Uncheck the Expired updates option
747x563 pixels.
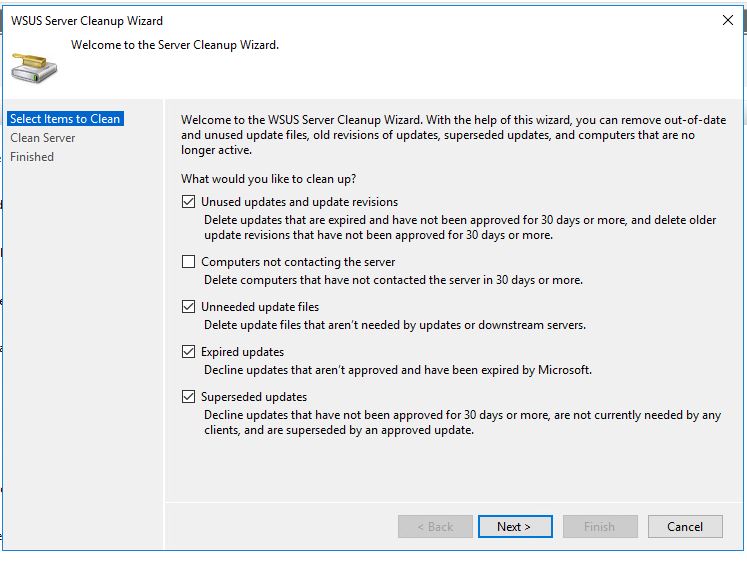[x=188, y=352]
